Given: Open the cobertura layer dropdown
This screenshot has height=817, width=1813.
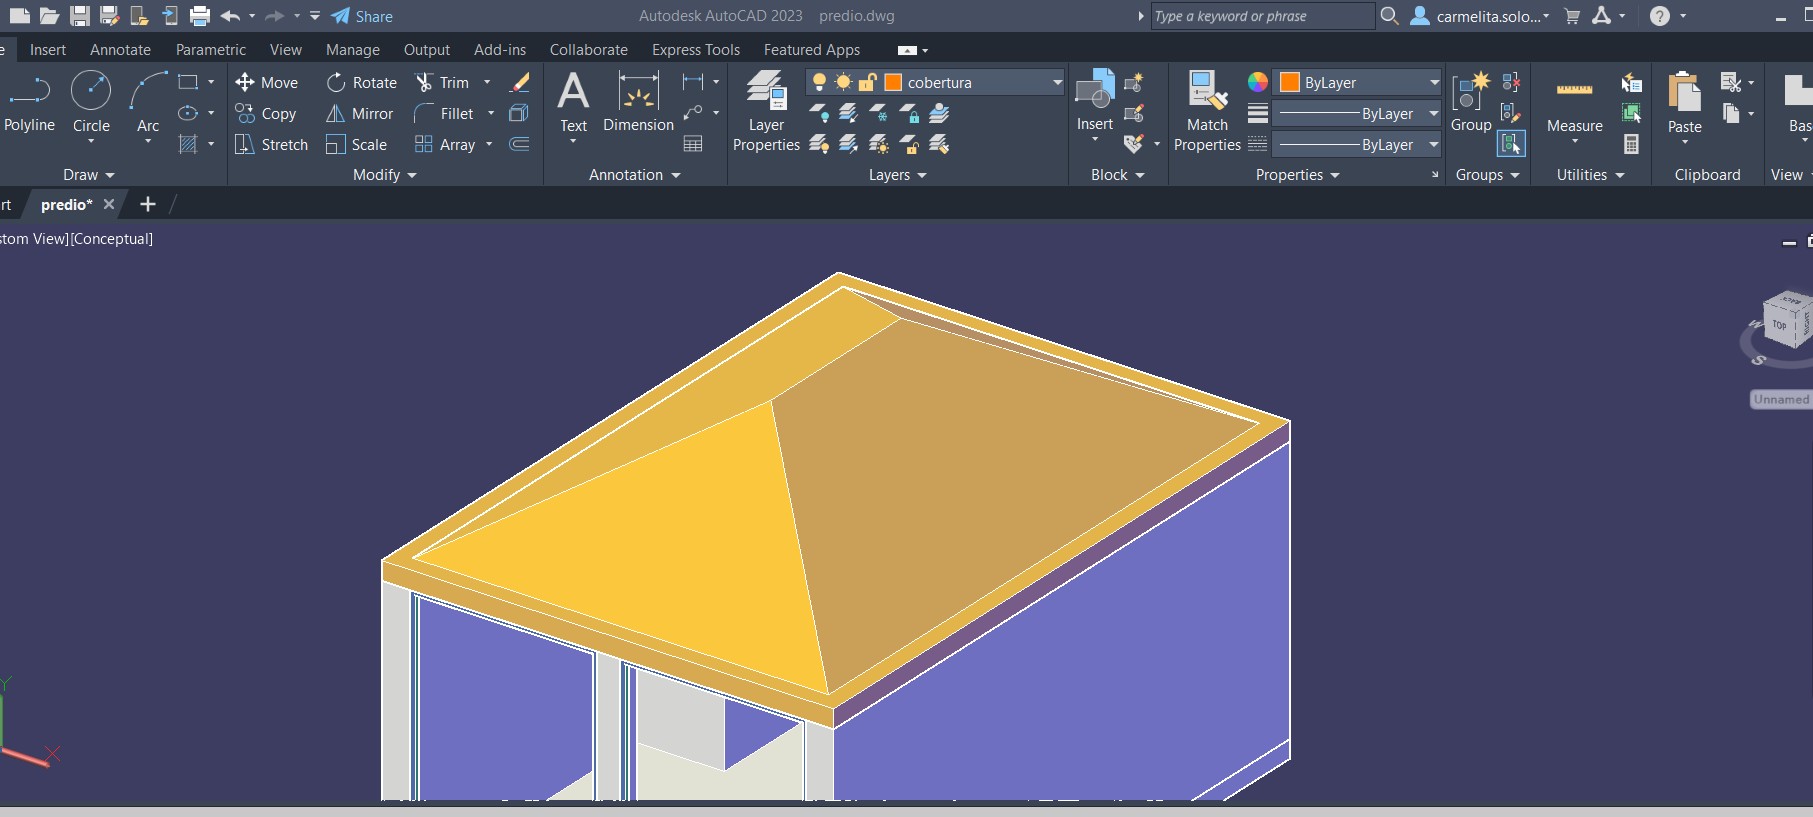Looking at the screenshot, I should coord(1057,82).
